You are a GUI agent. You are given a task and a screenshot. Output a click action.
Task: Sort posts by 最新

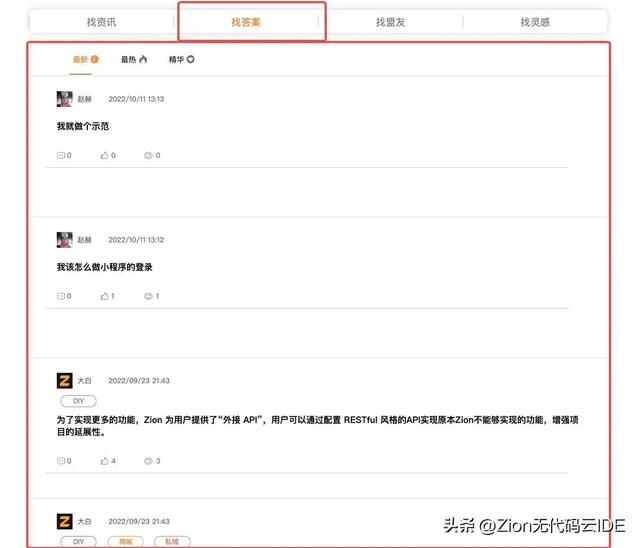pyautogui.click(x=85, y=59)
